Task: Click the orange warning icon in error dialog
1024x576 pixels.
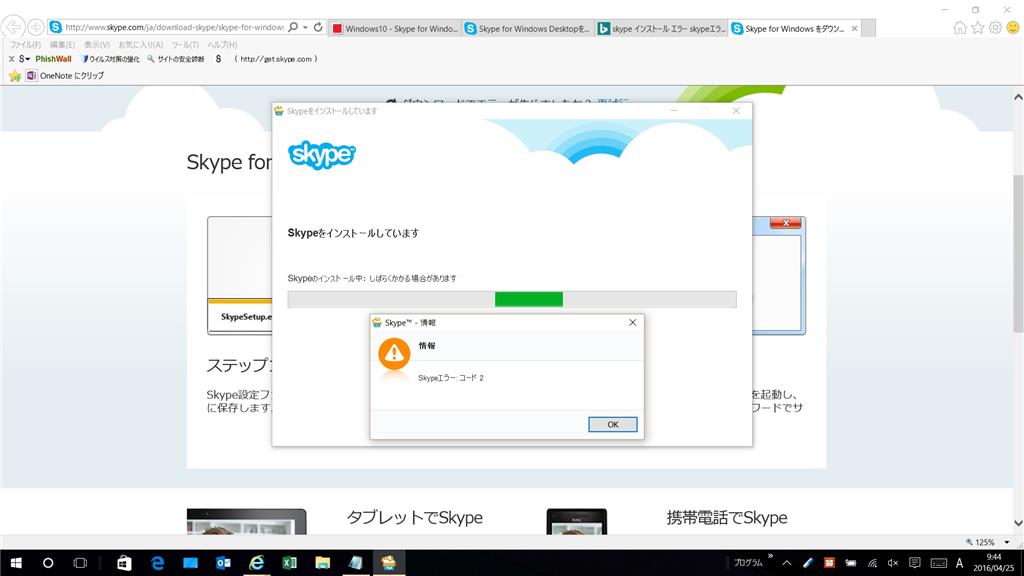Action: pyautogui.click(x=394, y=353)
